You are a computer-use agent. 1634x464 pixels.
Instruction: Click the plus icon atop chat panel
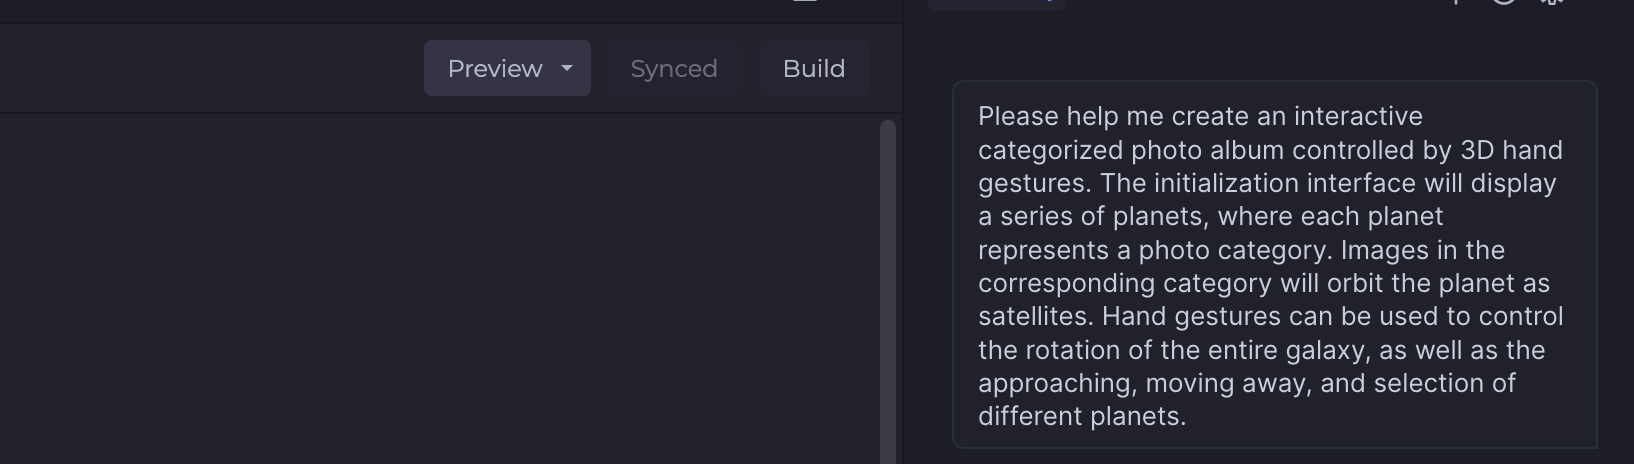coord(1457,2)
